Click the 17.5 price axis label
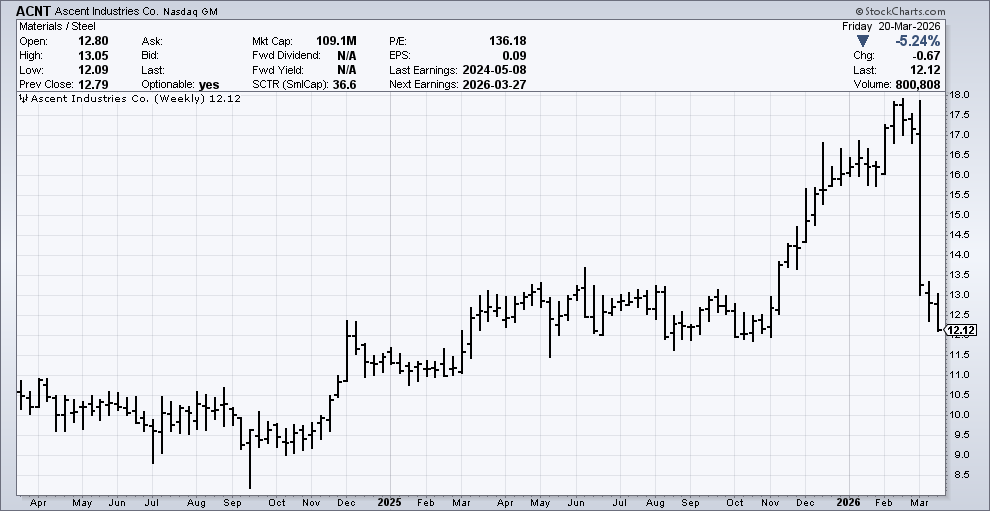 pos(960,115)
